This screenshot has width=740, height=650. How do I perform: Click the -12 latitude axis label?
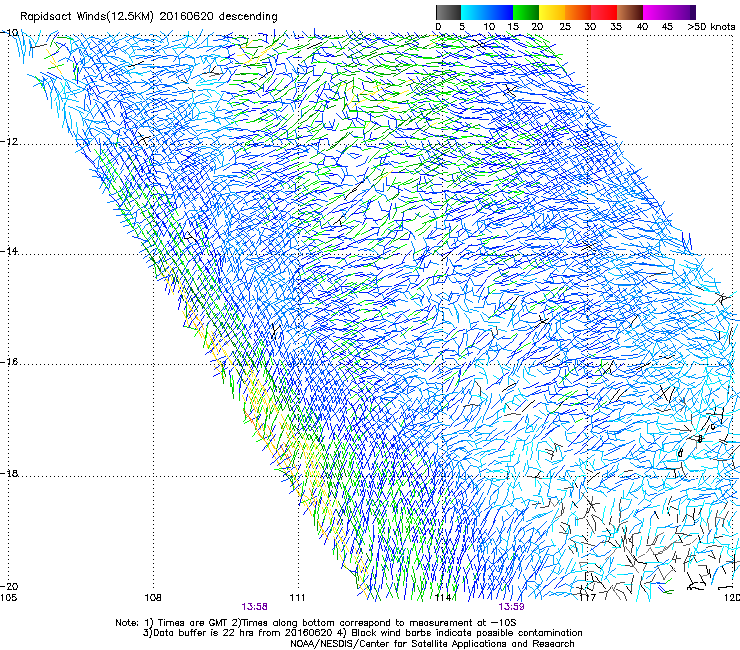pos(9,142)
